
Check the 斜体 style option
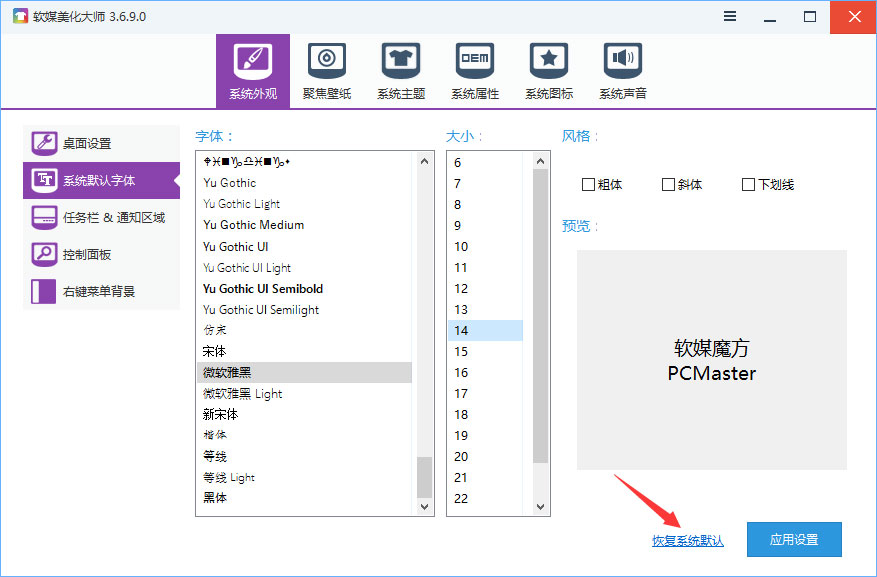pos(668,184)
